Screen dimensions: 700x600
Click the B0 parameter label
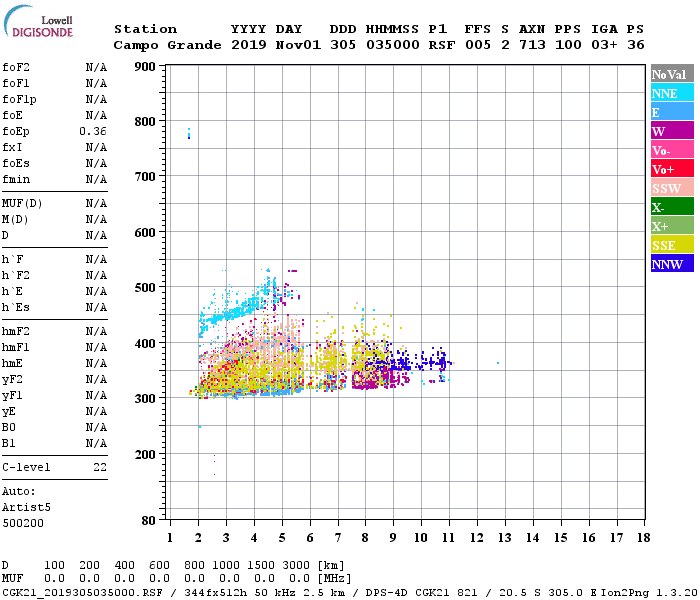tap(8, 428)
